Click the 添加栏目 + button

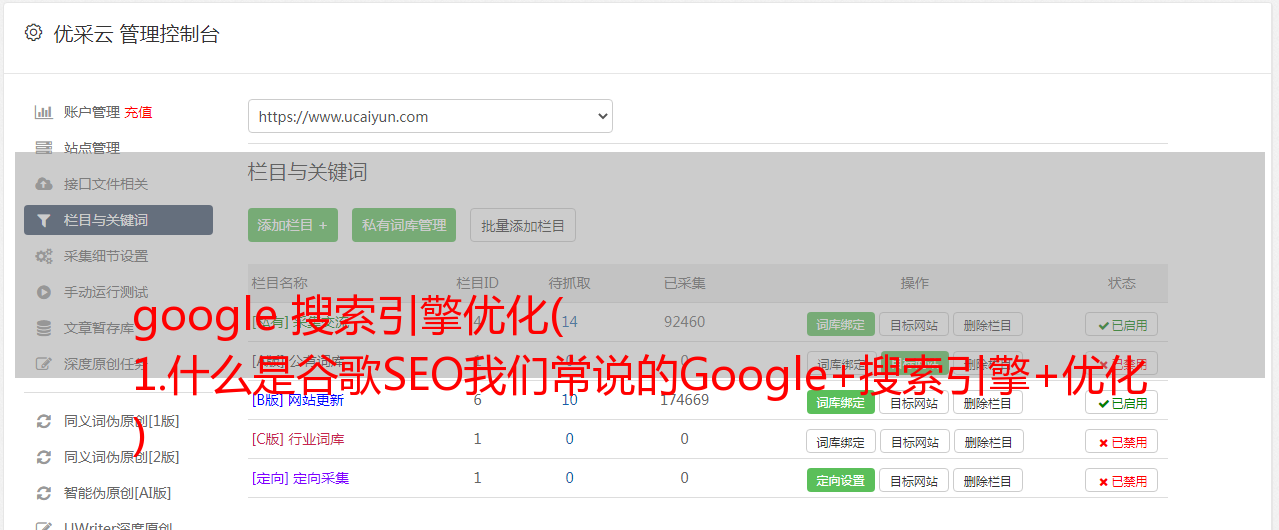tap(293, 225)
